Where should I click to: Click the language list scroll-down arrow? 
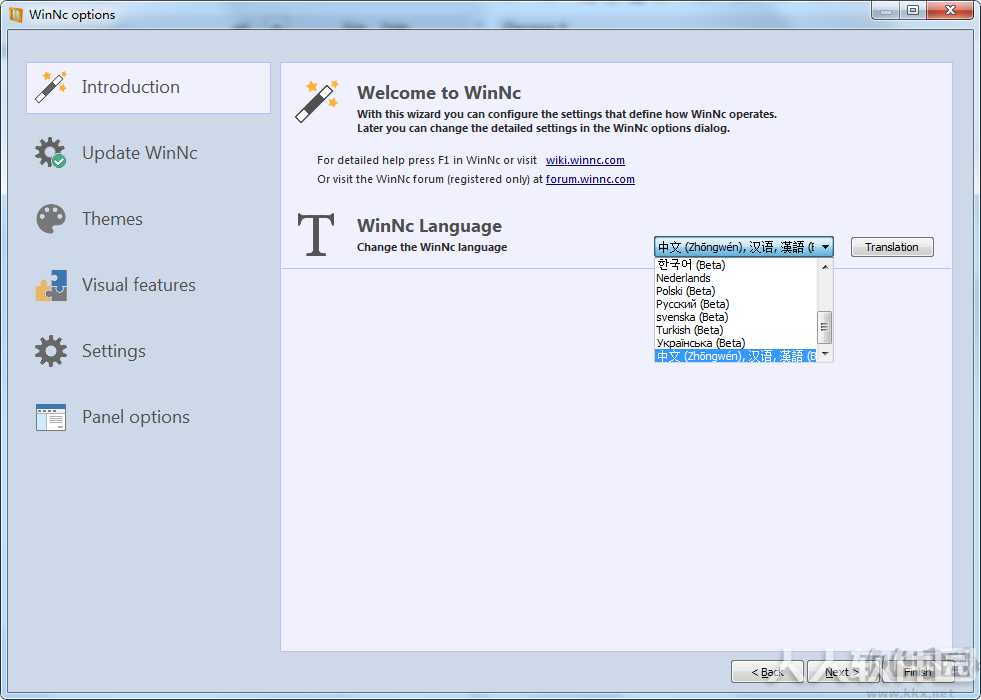[825, 354]
